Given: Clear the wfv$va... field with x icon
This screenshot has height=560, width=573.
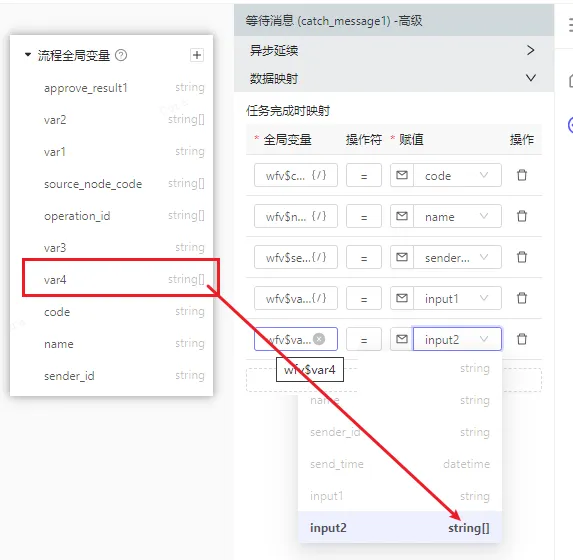Looking at the screenshot, I should click(x=319, y=339).
